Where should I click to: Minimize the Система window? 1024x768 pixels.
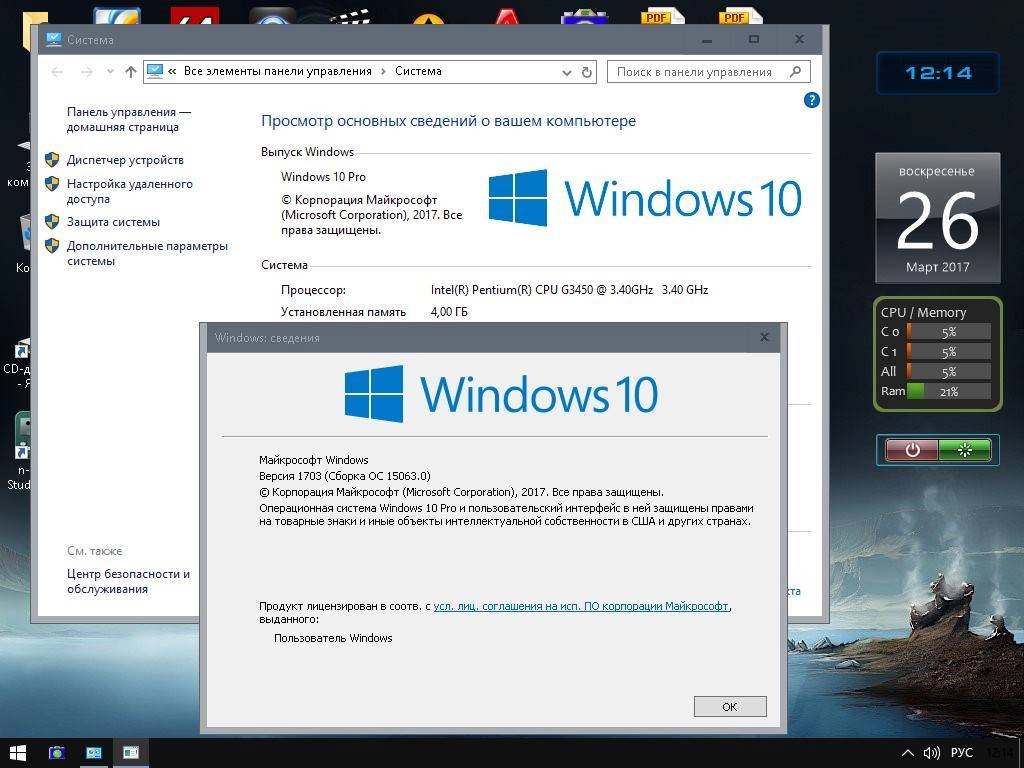click(x=707, y=40)
